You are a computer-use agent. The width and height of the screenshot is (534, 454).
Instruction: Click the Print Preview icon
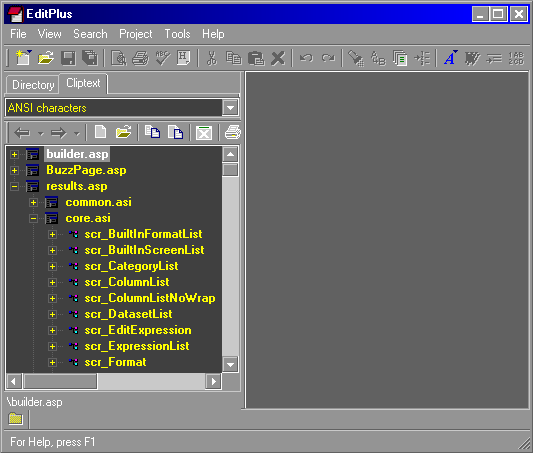119,58
